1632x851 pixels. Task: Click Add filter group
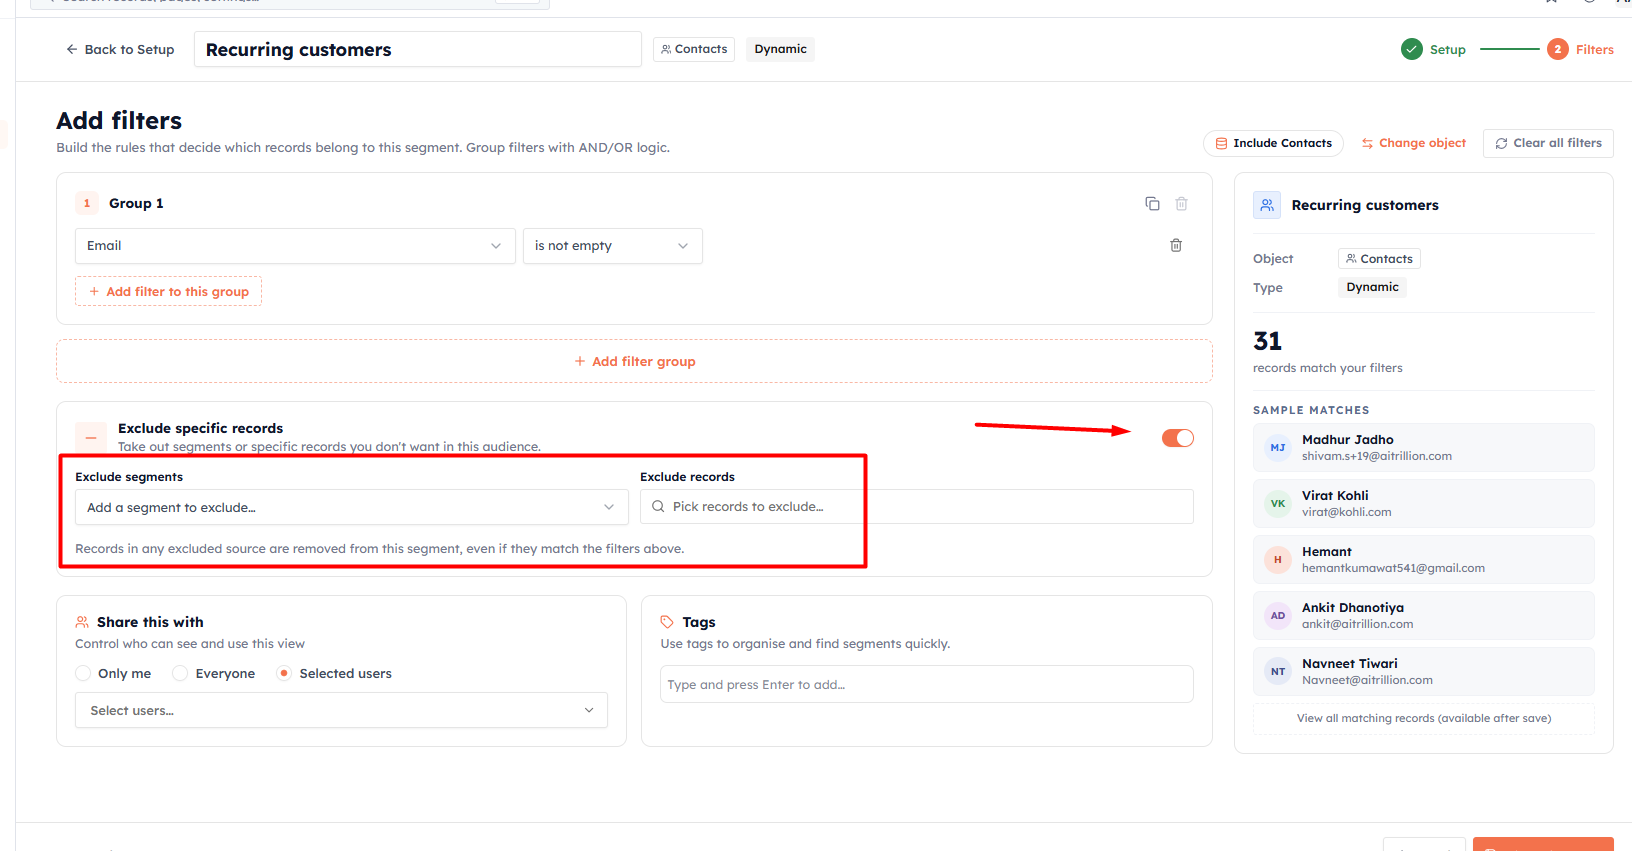click(x=634, y=361)
